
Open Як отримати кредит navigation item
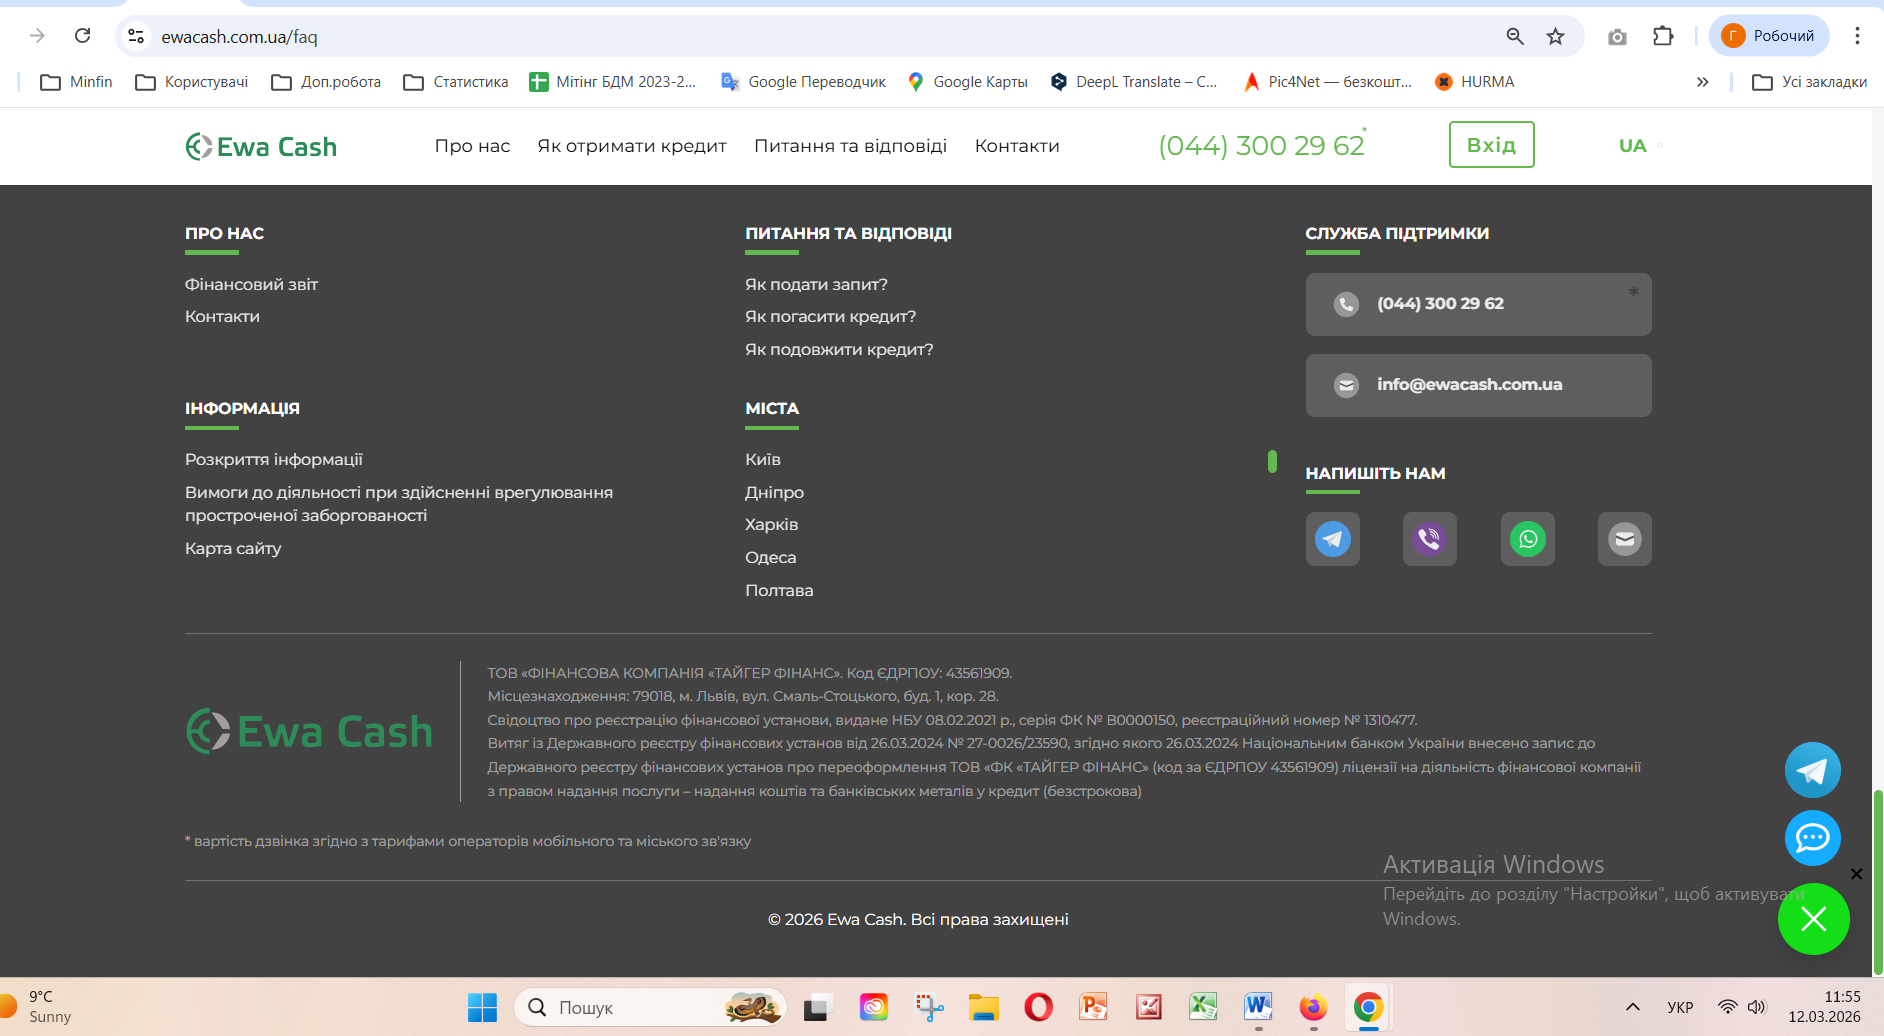[632, 146]
